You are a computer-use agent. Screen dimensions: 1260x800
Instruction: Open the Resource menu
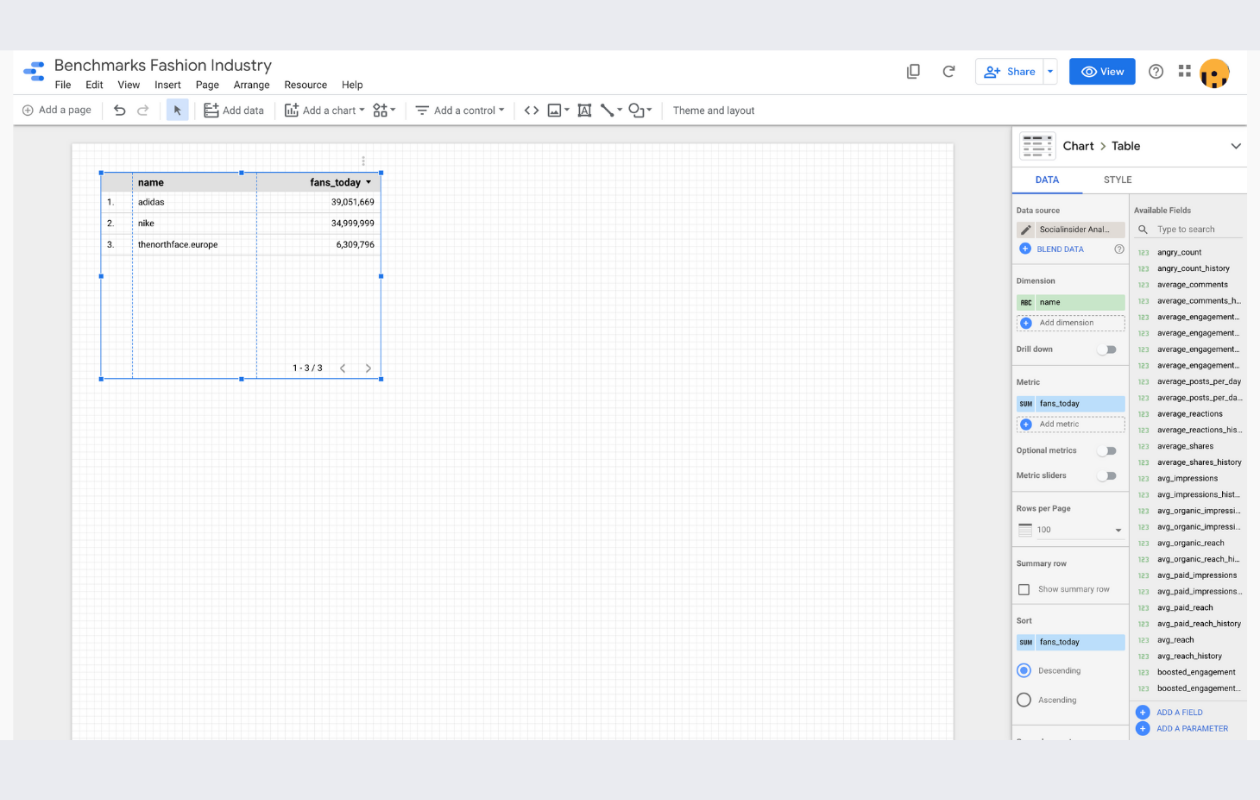tap(306, 85)
